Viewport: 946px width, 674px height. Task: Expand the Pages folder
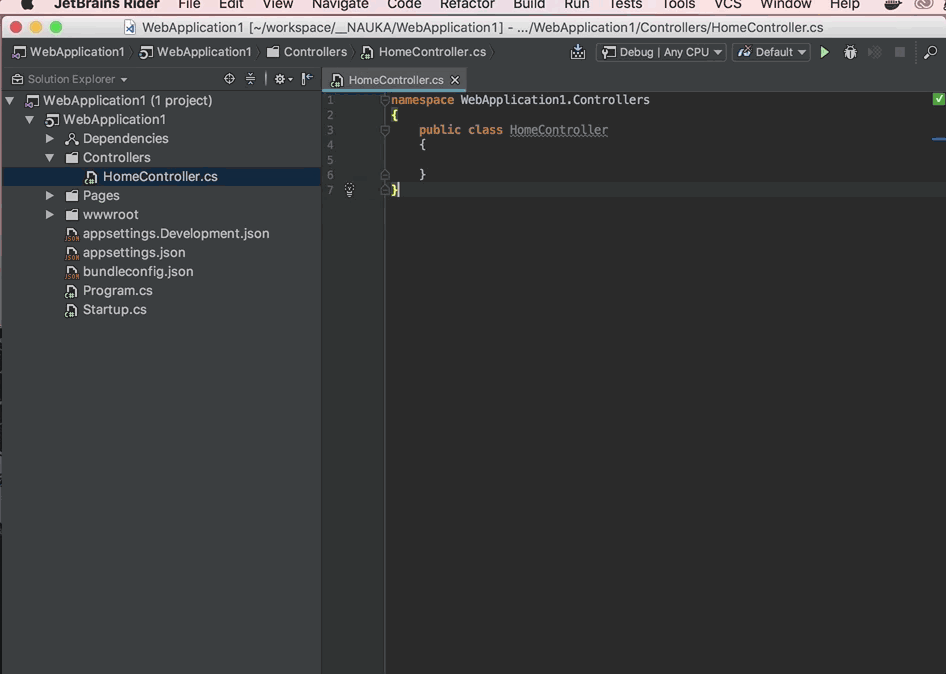(x=50, y=196)
